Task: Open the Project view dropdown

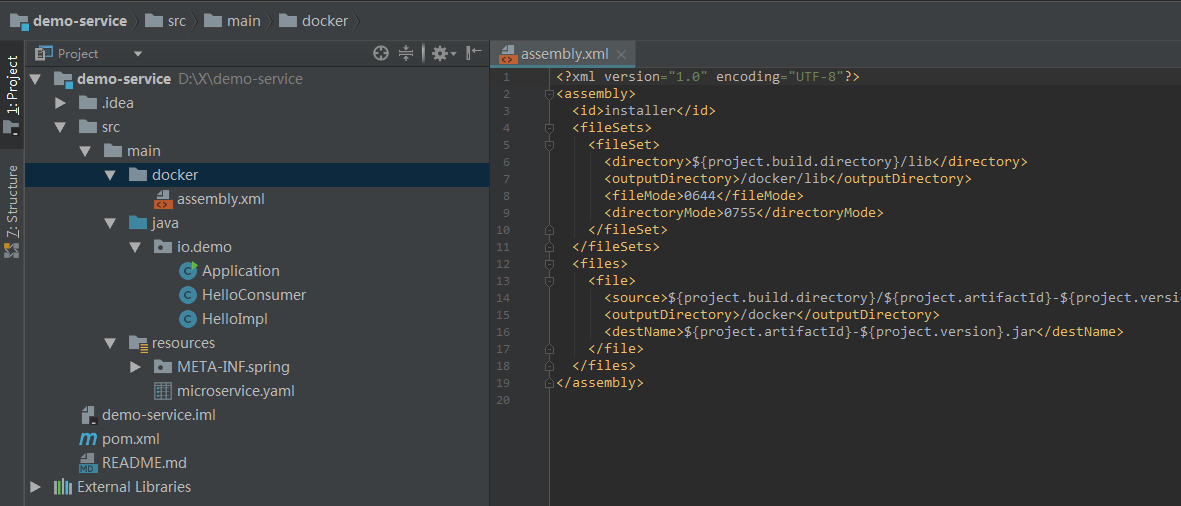Action: coord(138,53)
